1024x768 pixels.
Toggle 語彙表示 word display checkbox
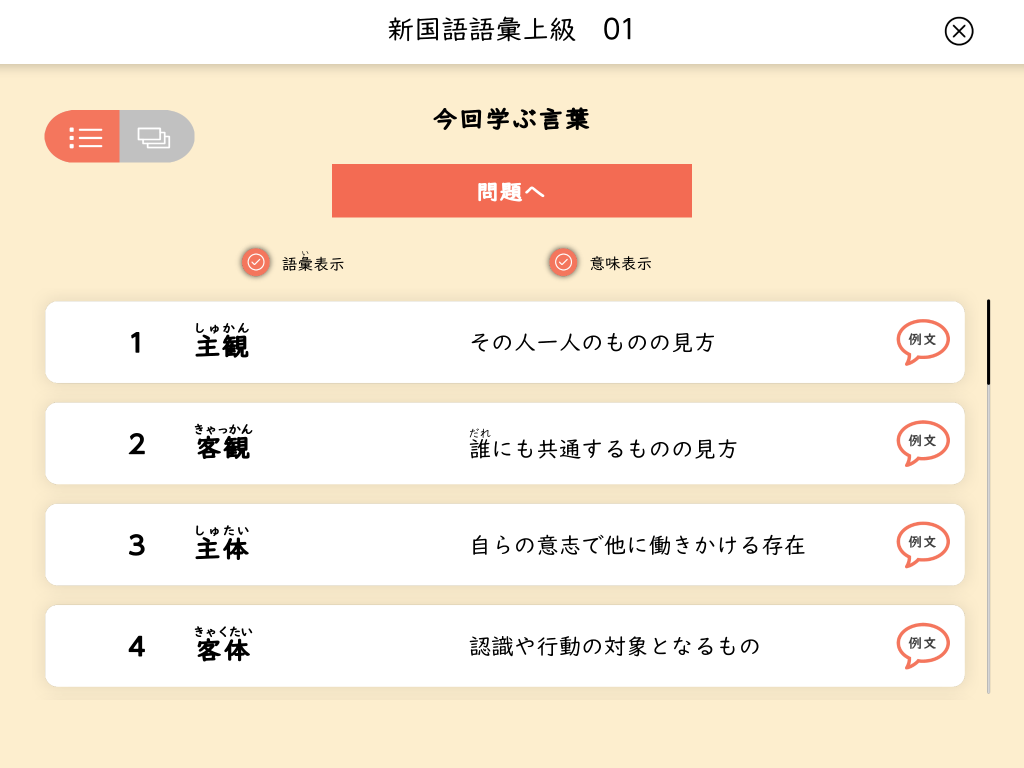pos(256,262)
